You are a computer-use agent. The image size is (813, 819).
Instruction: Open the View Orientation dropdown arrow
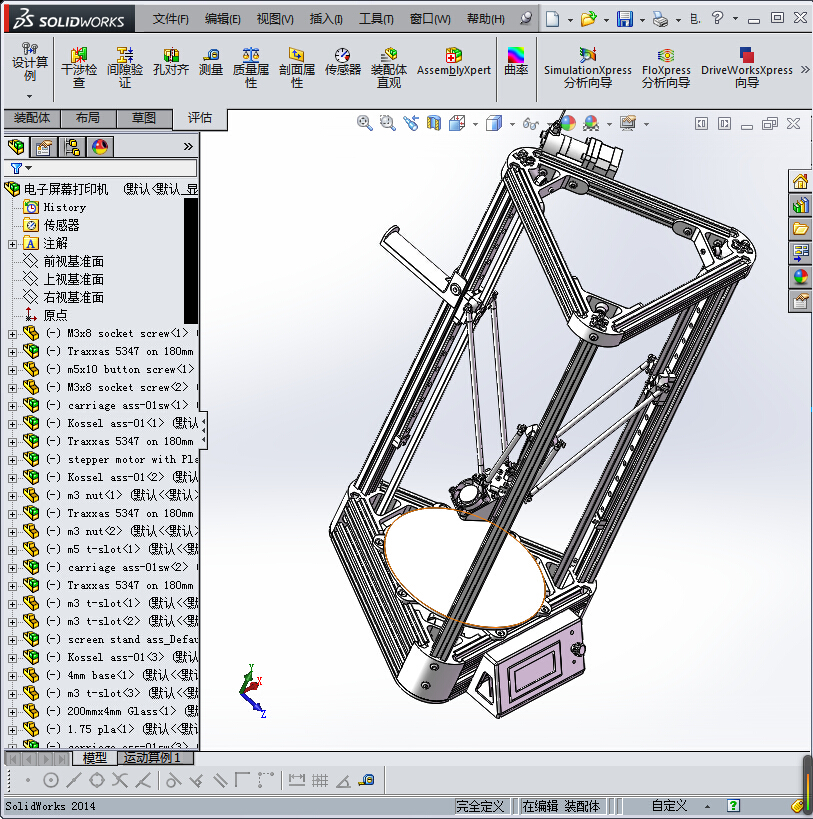(x=475, y=124)
